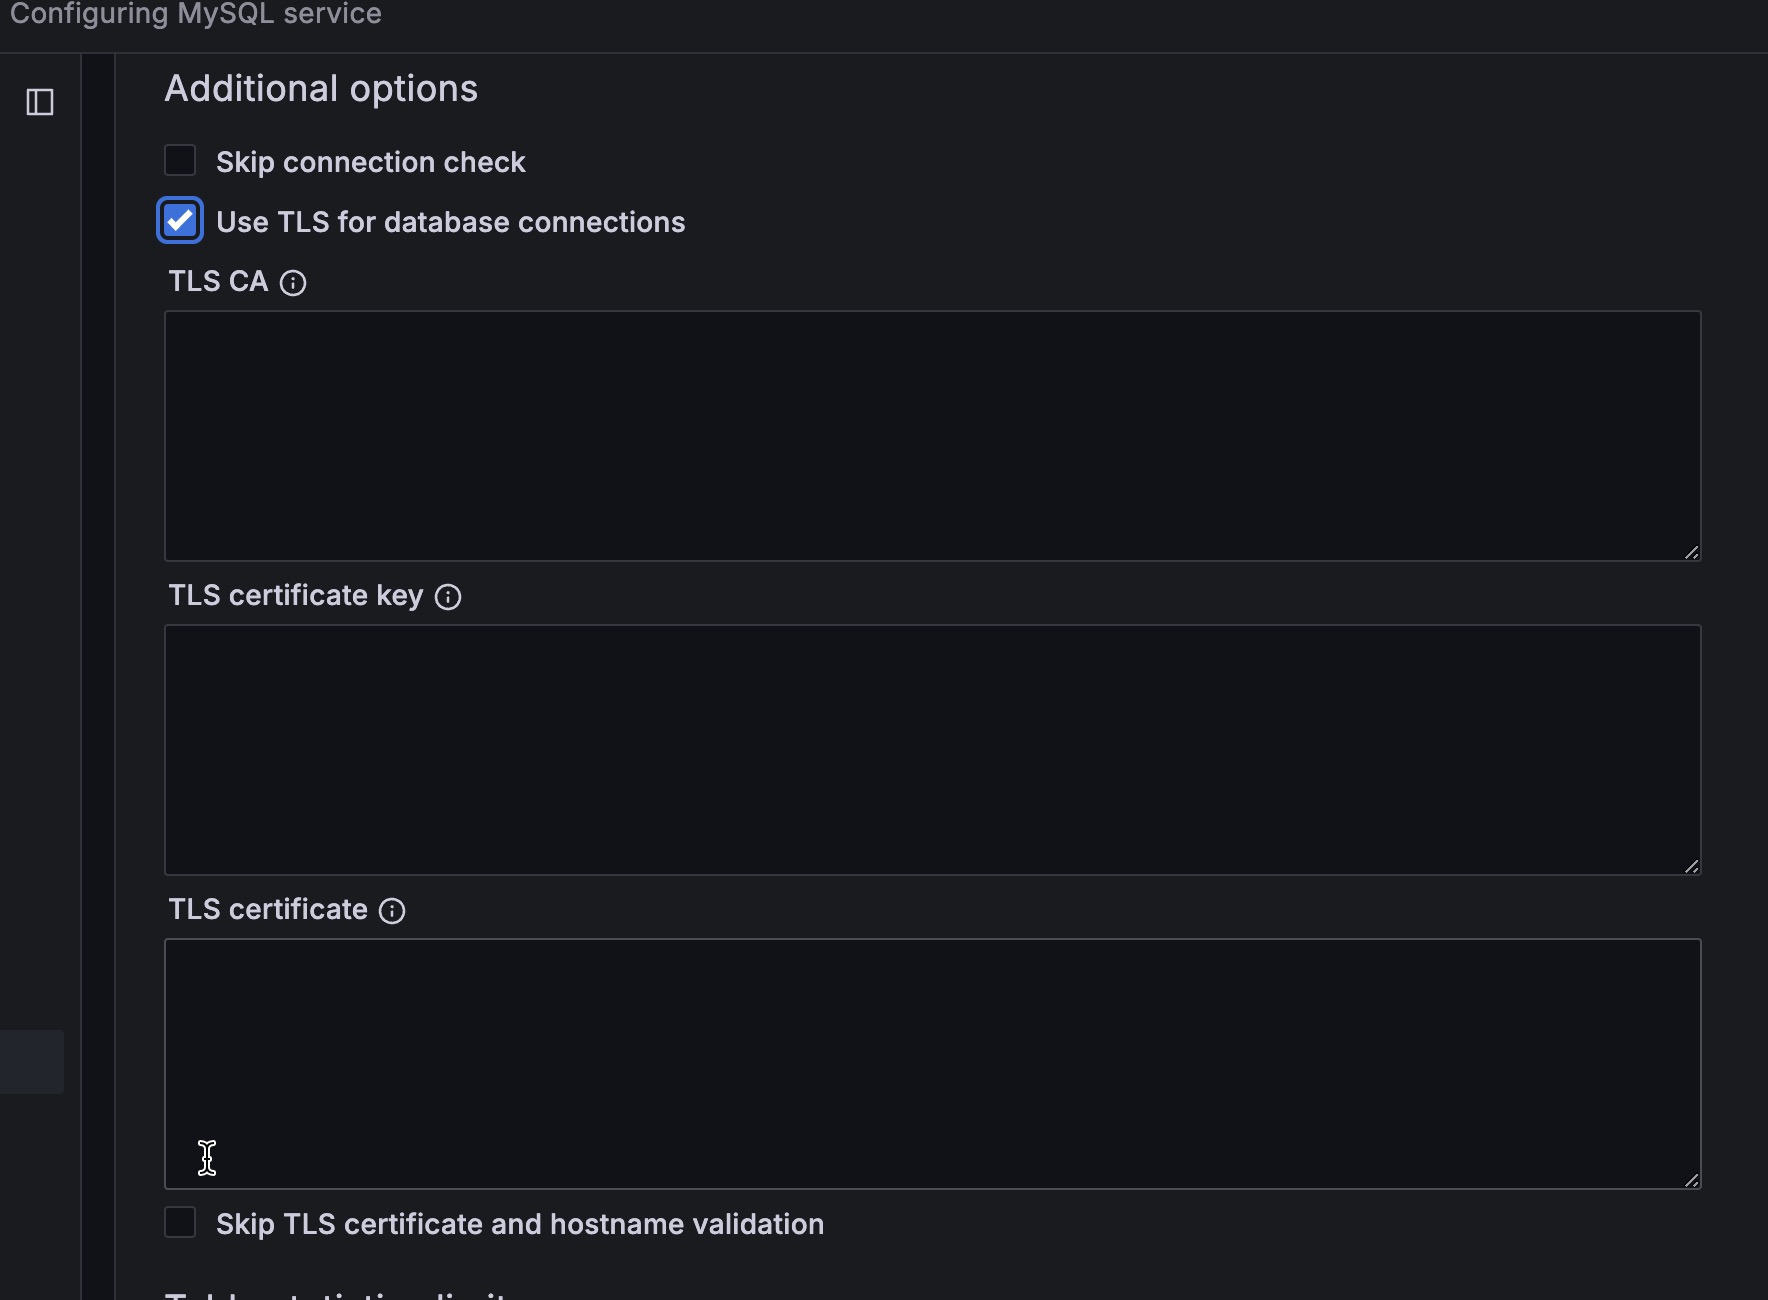Image resolution: width=1768 pixels, height=1300 pixels.
Task: Select the highlighted sidebar navigation item
Action: coord(31,1062)
